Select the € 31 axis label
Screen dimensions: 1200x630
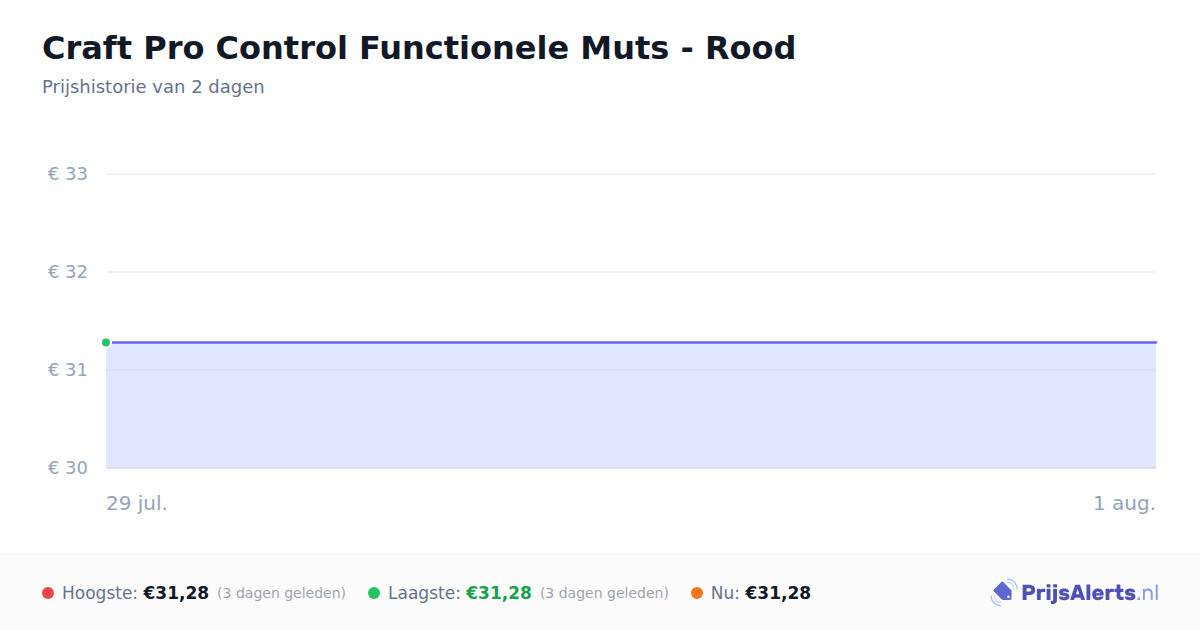point(68,370)
